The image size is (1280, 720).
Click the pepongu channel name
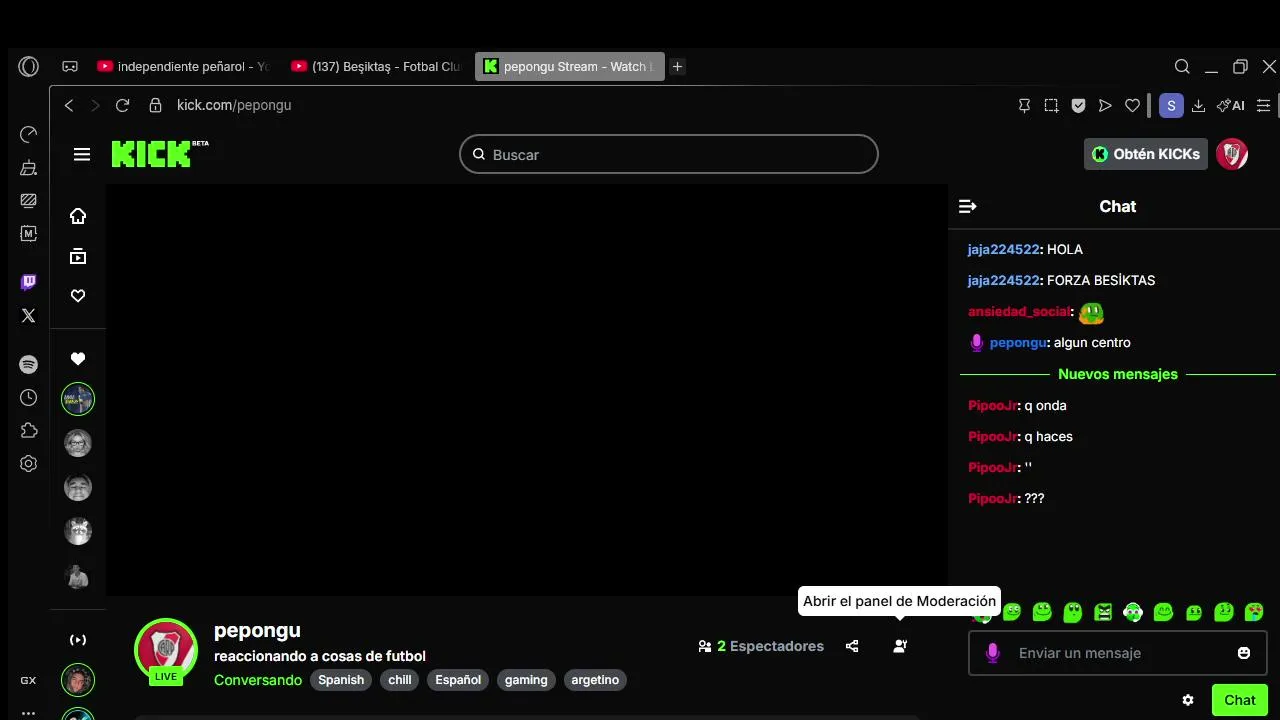coord(257,630)
